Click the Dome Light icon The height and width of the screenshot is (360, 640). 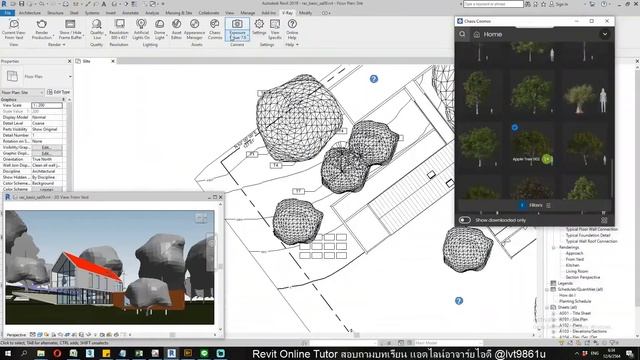click(160, 24)
